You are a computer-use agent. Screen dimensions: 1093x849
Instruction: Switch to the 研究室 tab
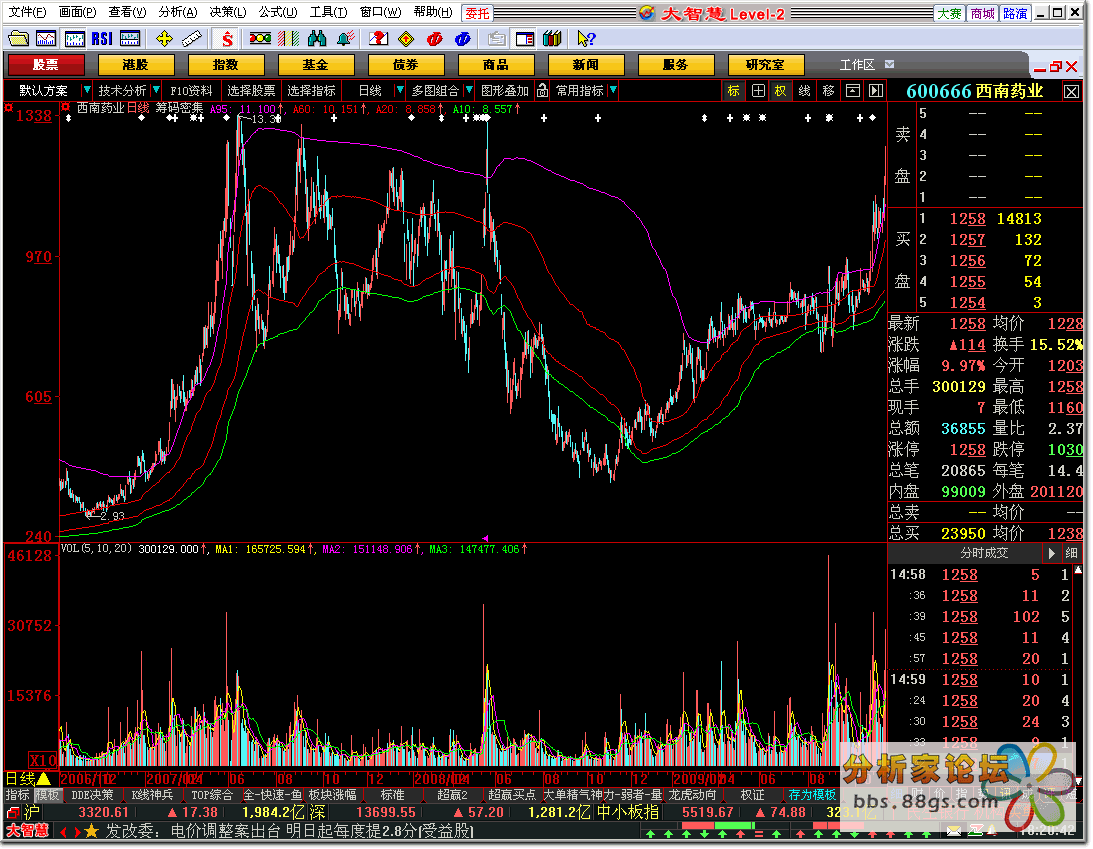pos(765,65)
